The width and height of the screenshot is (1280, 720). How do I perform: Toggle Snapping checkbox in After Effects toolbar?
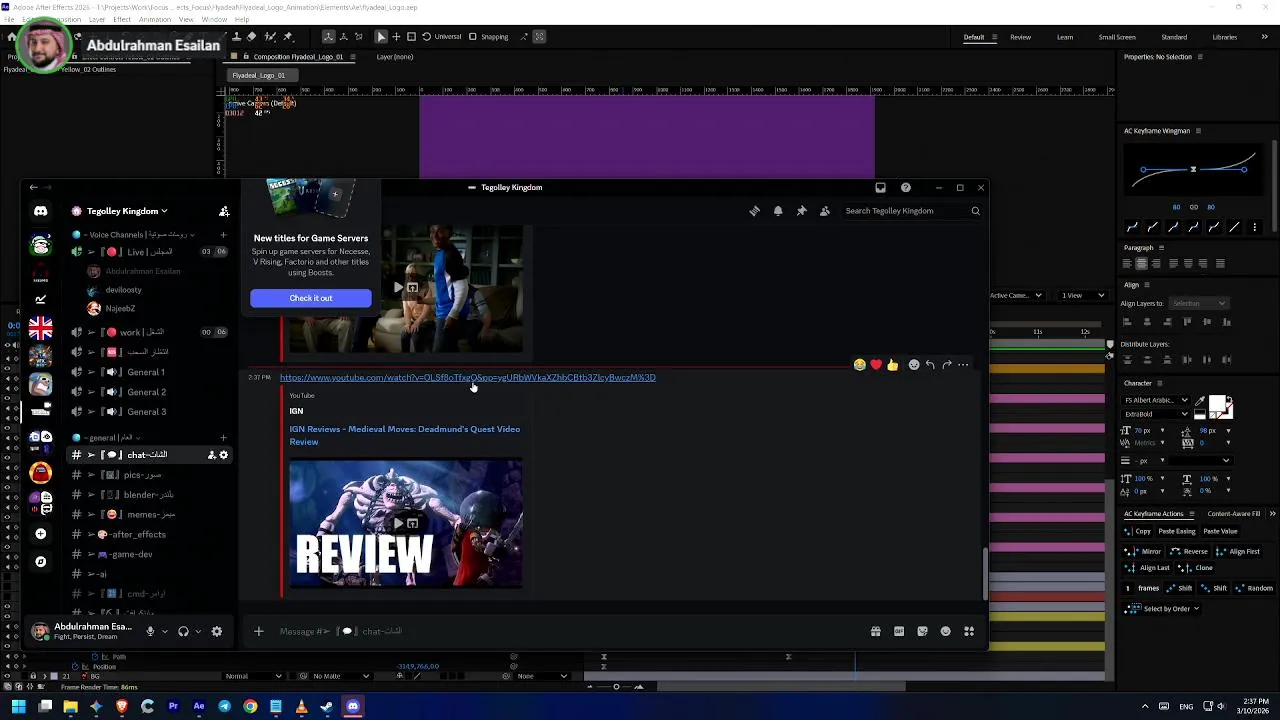click(x=474, y=37)
